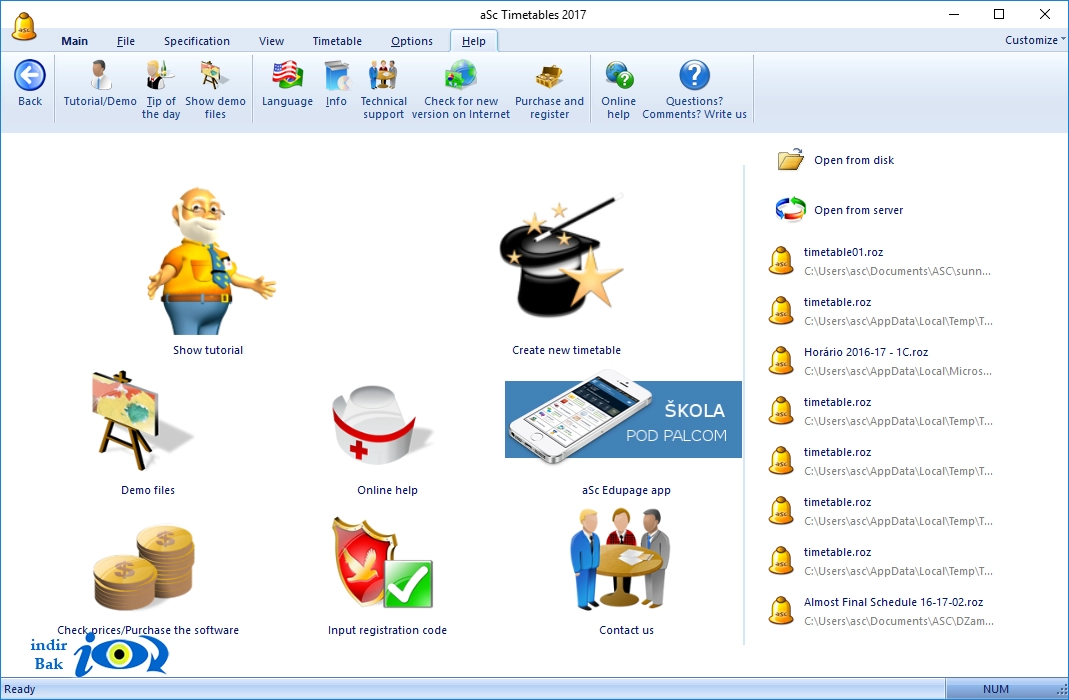The height and width of the screenshot is (700, 1069).
Task: Switch to the View tab
Action: coord(271,41)
